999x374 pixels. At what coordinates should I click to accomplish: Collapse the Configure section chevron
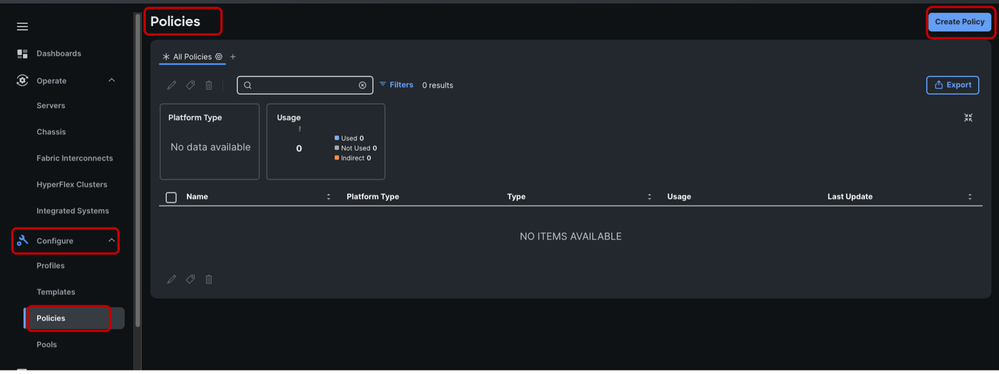coord(111,241)
